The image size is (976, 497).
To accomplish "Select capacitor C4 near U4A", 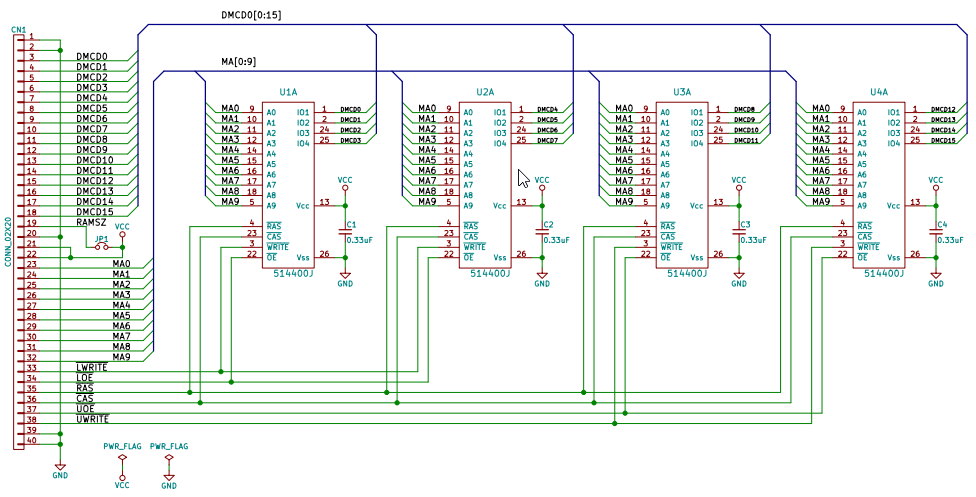I will click(x=936, y=231).
